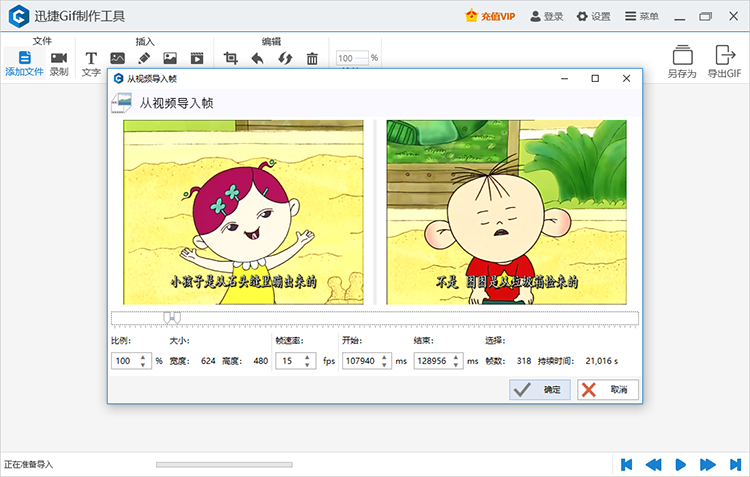Viewport: 750px width, 477px height.
Task: Click the 高度 480 height value
Action: pyautogui.click(x=261, y=361)
